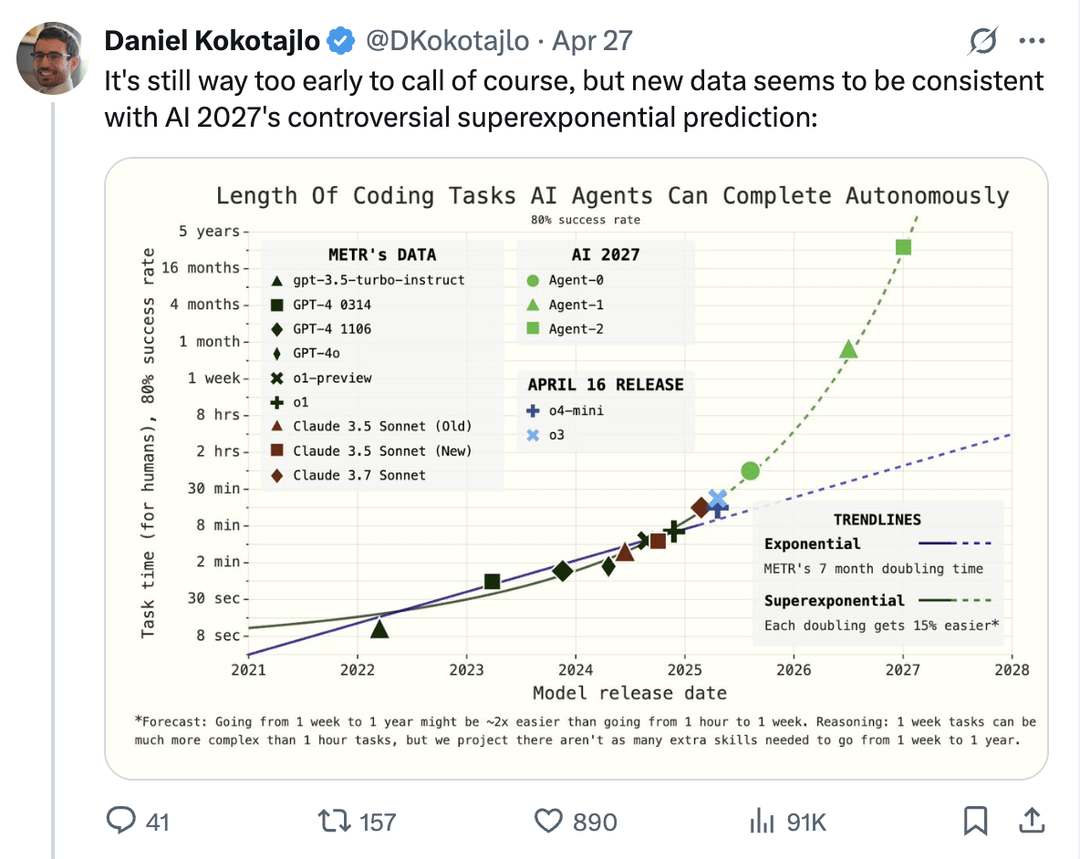Click the 91K views count
1080x859 pixels.
pyautogui.click(x=806, y=821)
